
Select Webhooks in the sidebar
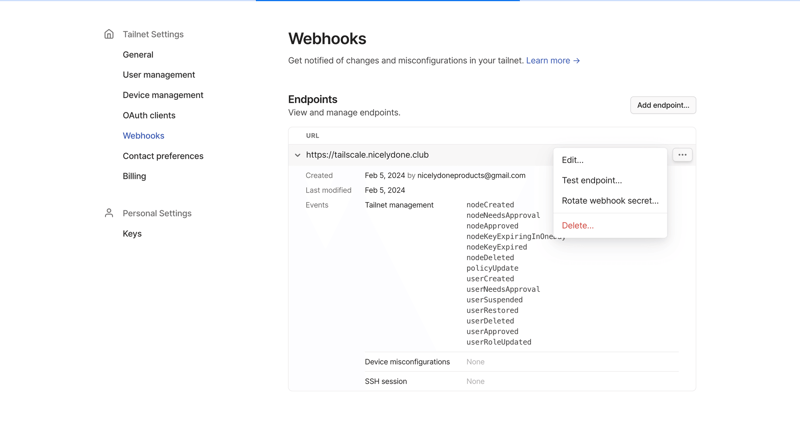click(143, 136)
